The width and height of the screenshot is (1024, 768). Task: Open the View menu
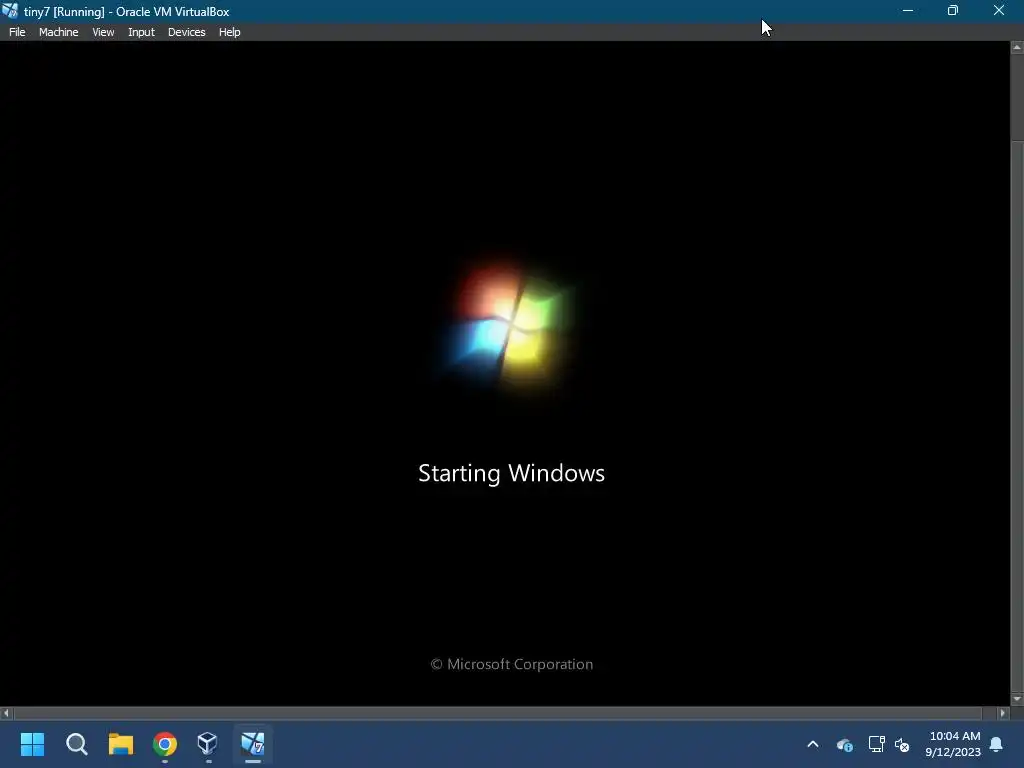coord(103,32)
